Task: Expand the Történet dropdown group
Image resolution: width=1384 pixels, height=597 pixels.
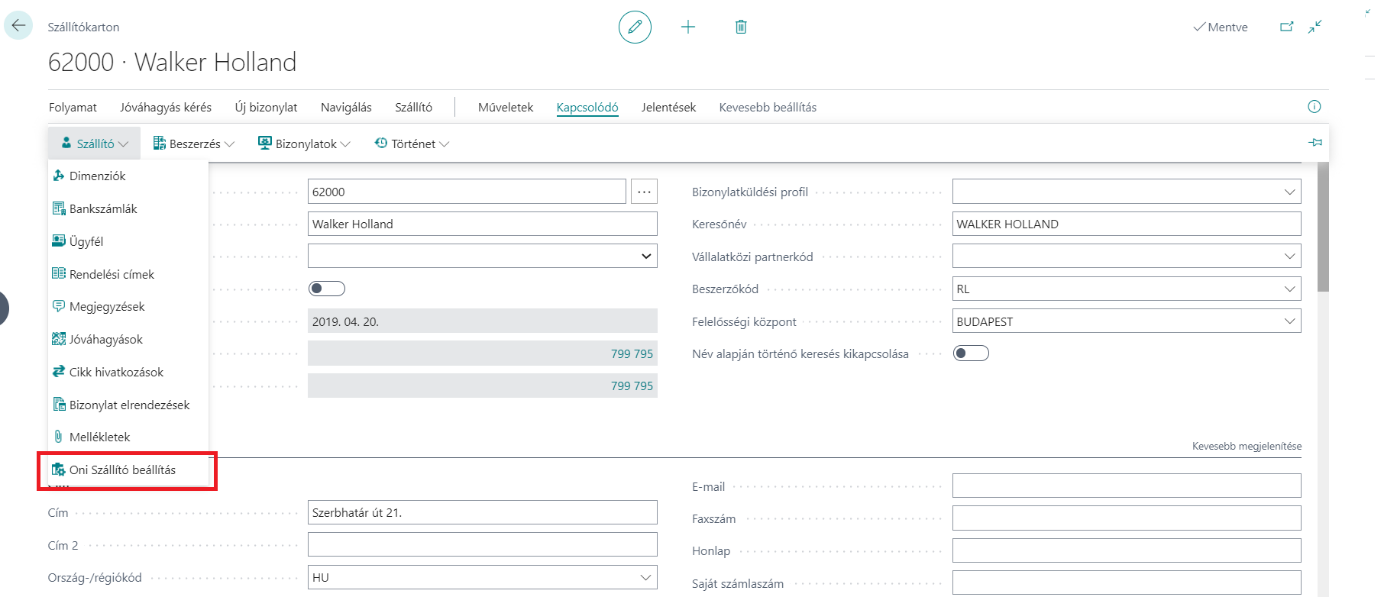Action: (411, 144)
